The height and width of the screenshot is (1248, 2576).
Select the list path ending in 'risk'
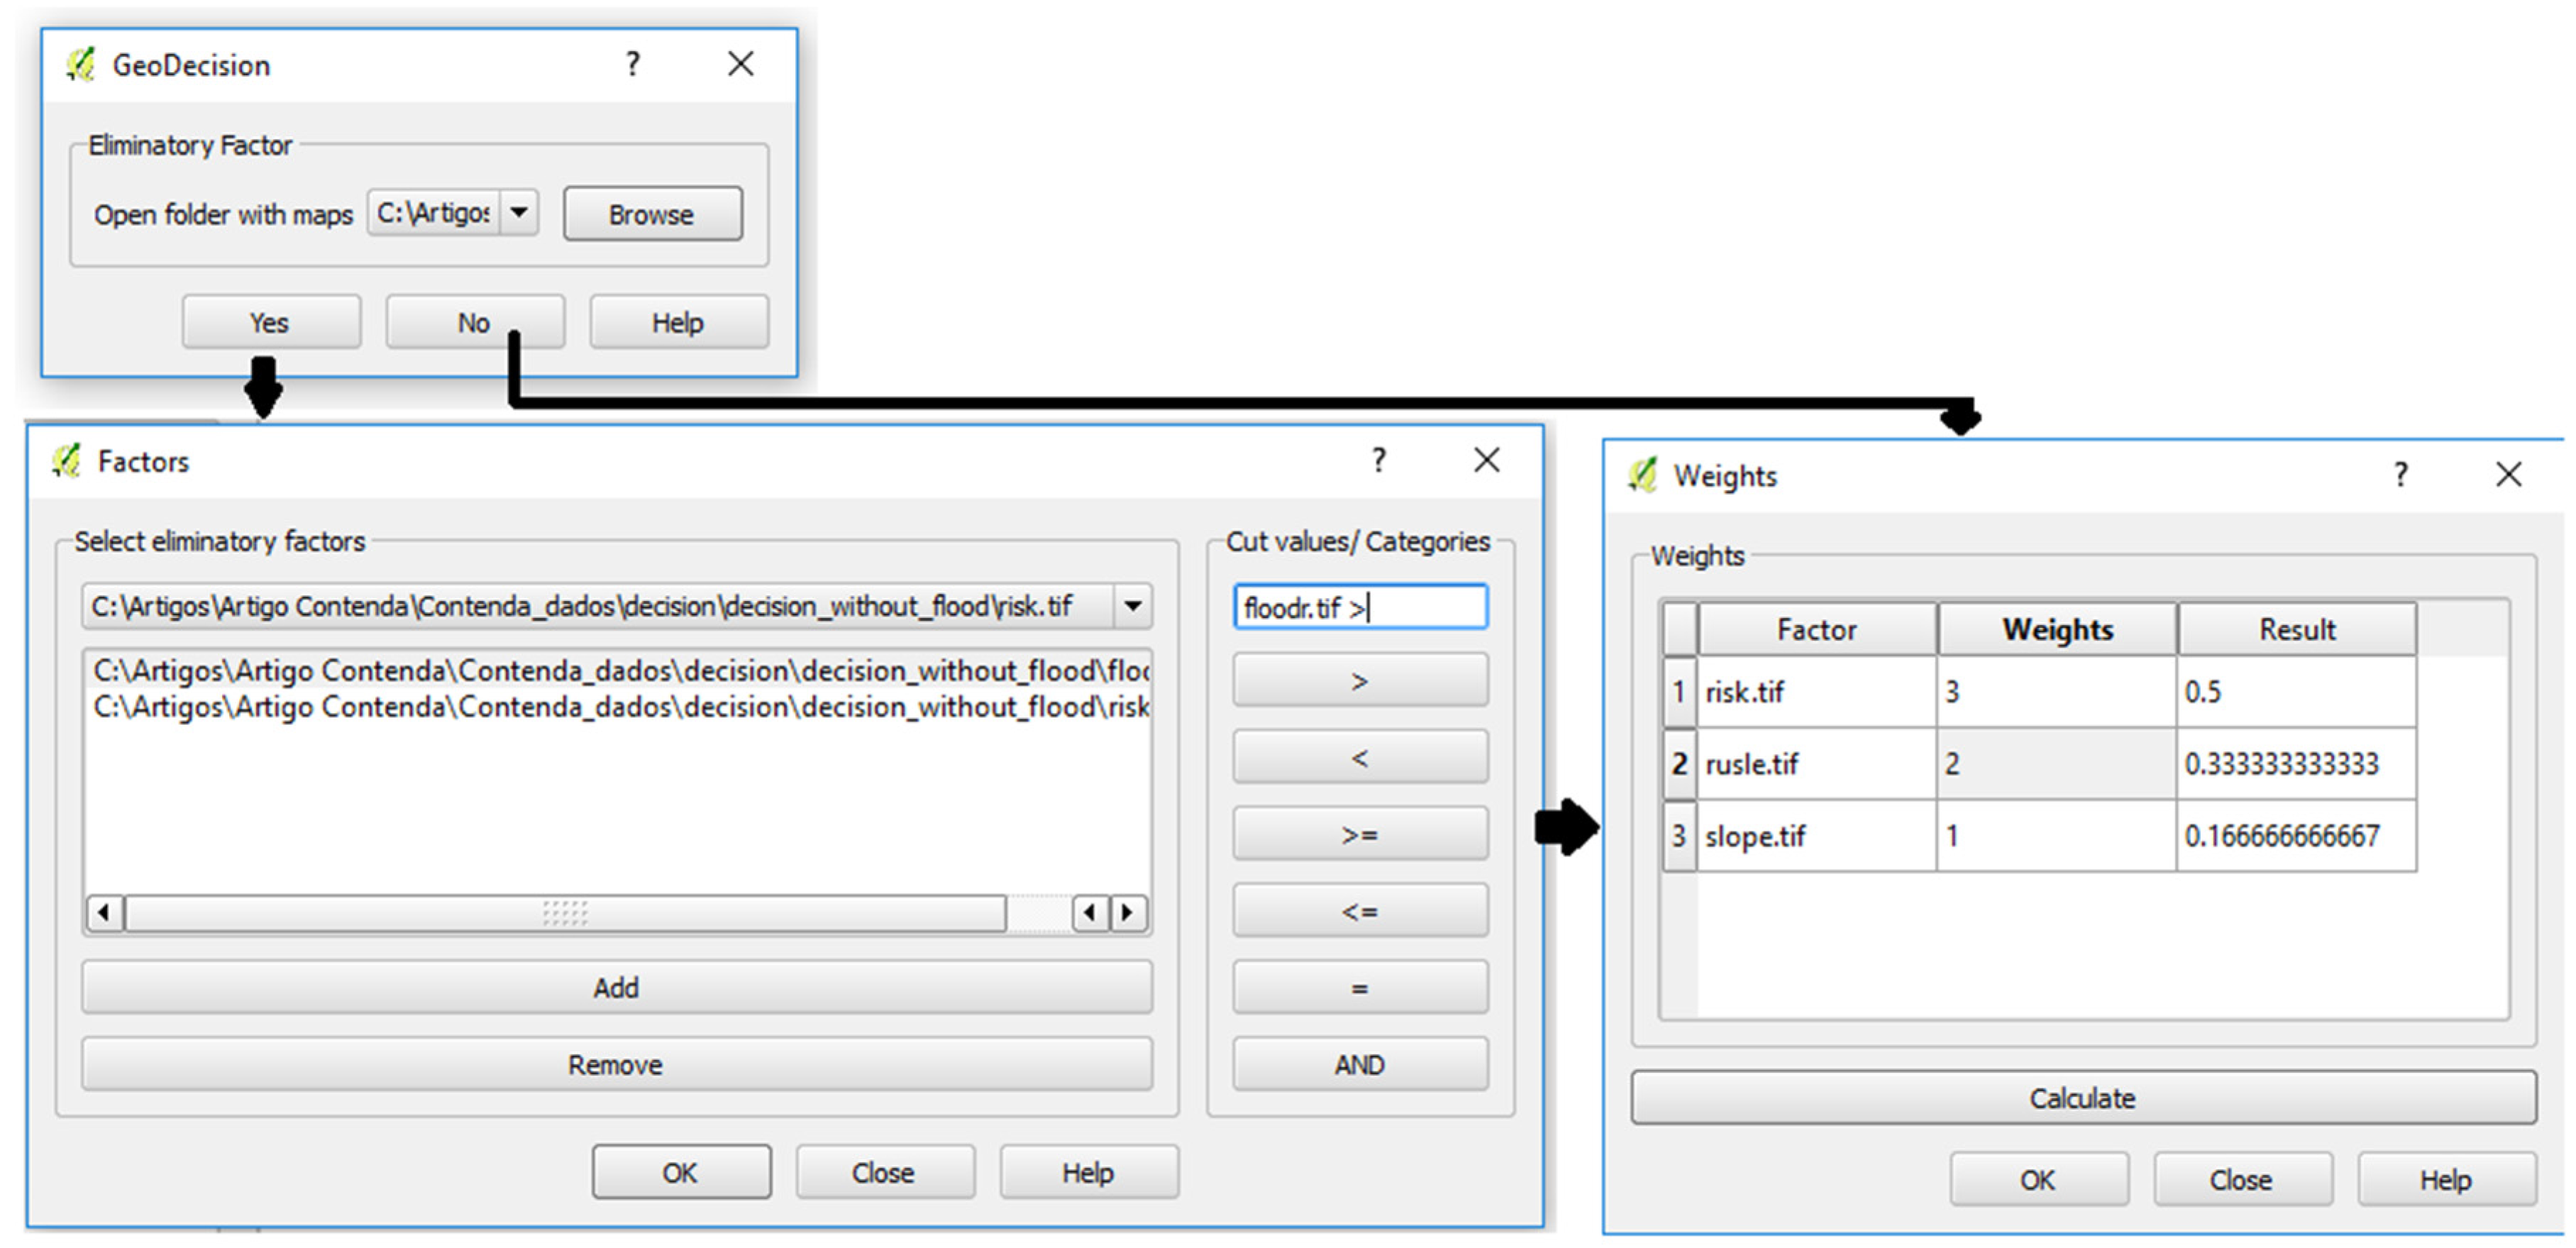click(x=620, y=707)
